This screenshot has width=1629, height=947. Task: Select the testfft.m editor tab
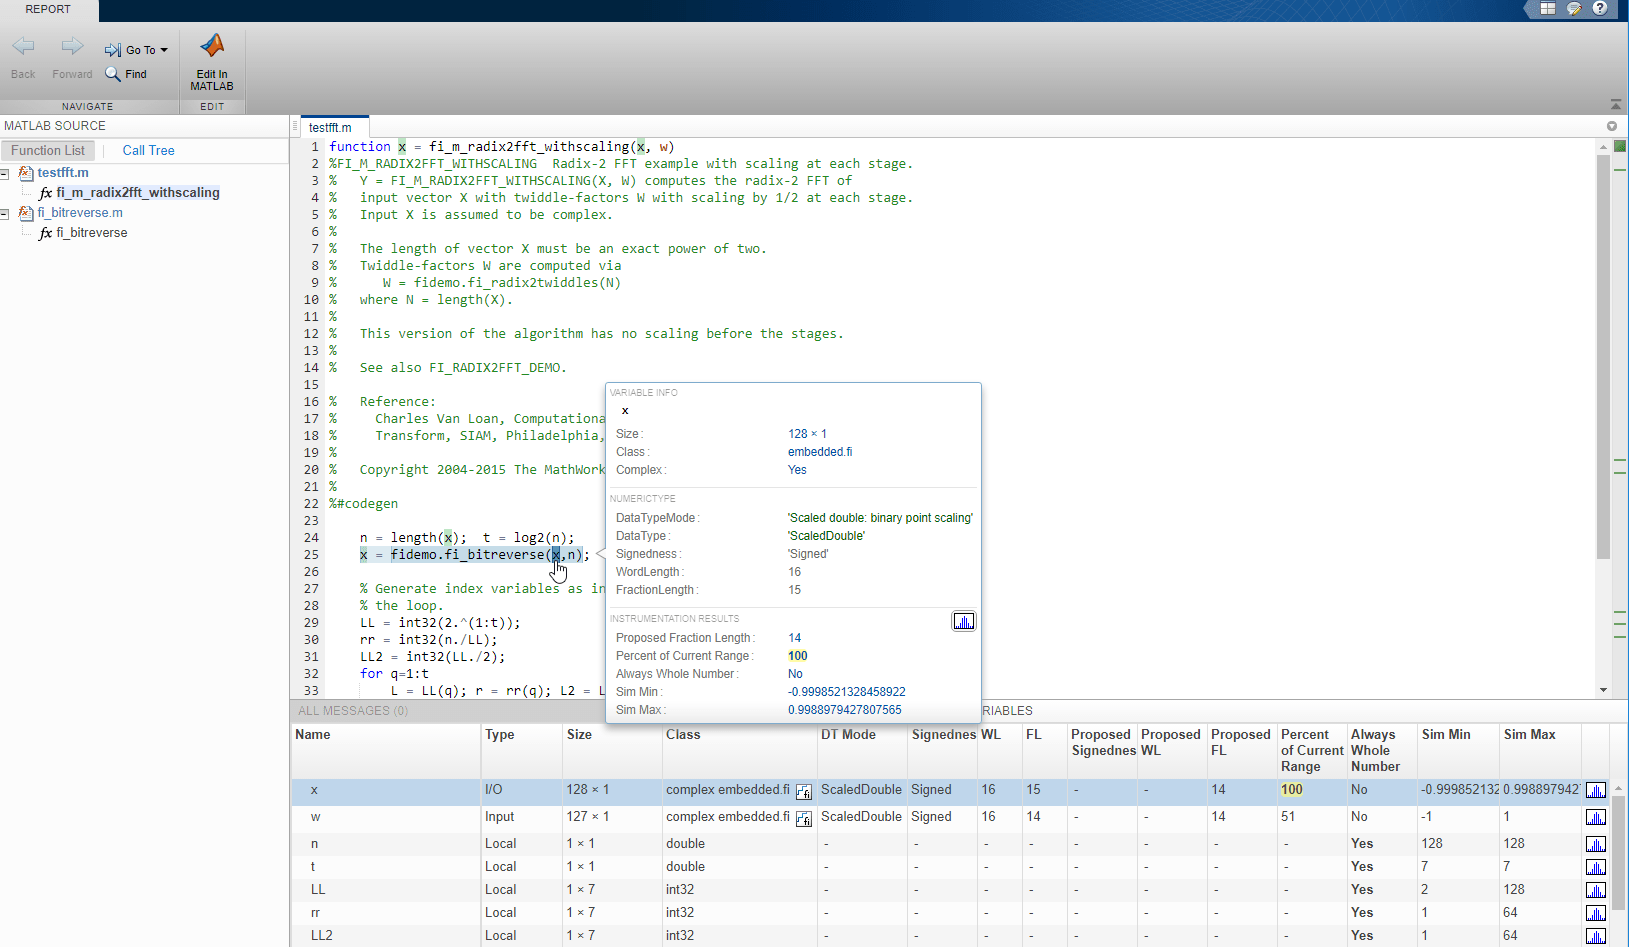pyautogui.click(x=330, y=127)
